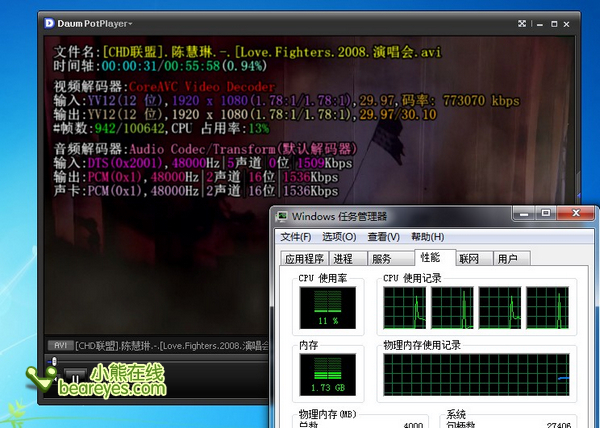Click the 物理内存使用记录 graph

pyautogui.click(x=476, y=374)
